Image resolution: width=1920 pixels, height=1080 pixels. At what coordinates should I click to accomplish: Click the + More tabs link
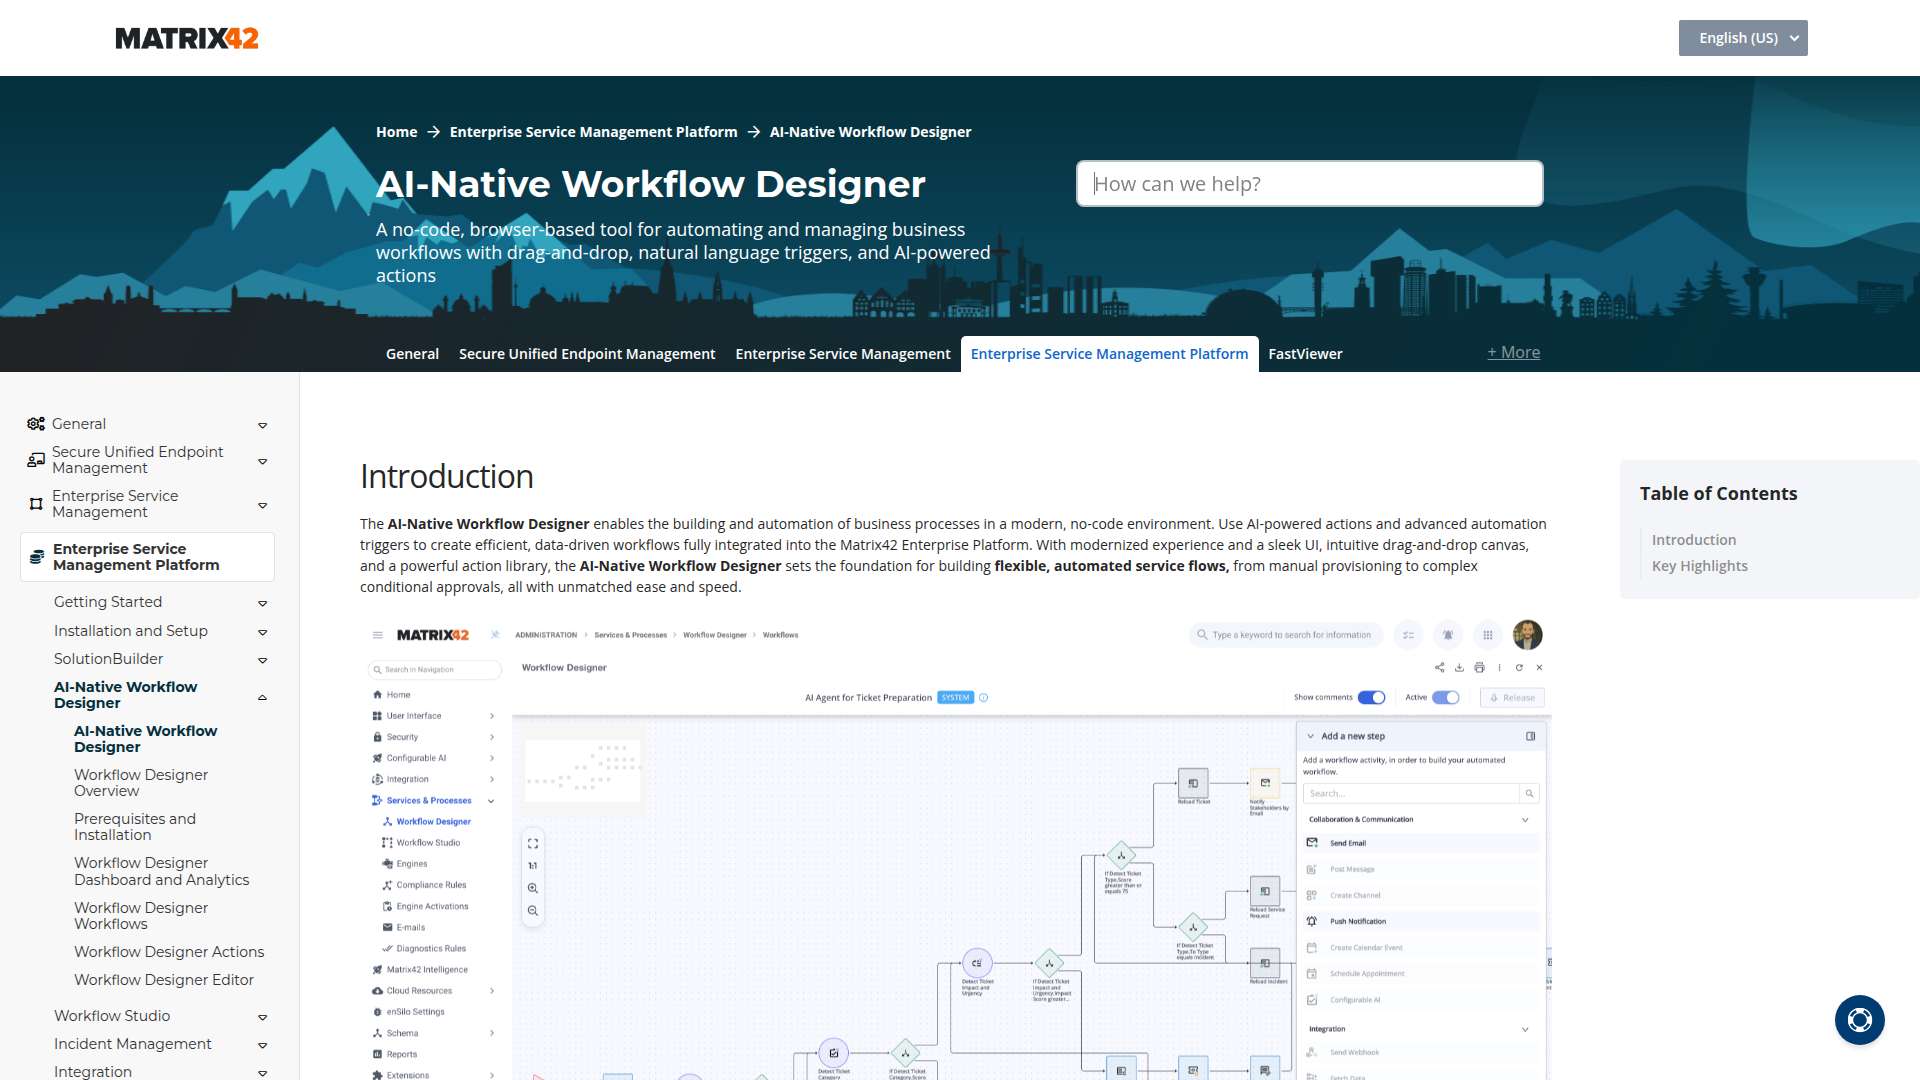pyautogui.click(x=1513, y=352)
